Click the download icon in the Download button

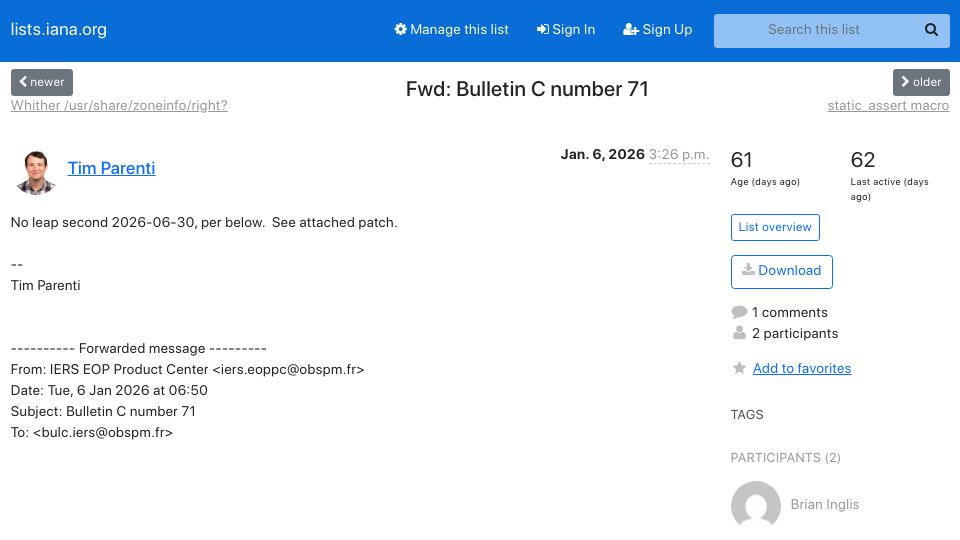(748, 270)
